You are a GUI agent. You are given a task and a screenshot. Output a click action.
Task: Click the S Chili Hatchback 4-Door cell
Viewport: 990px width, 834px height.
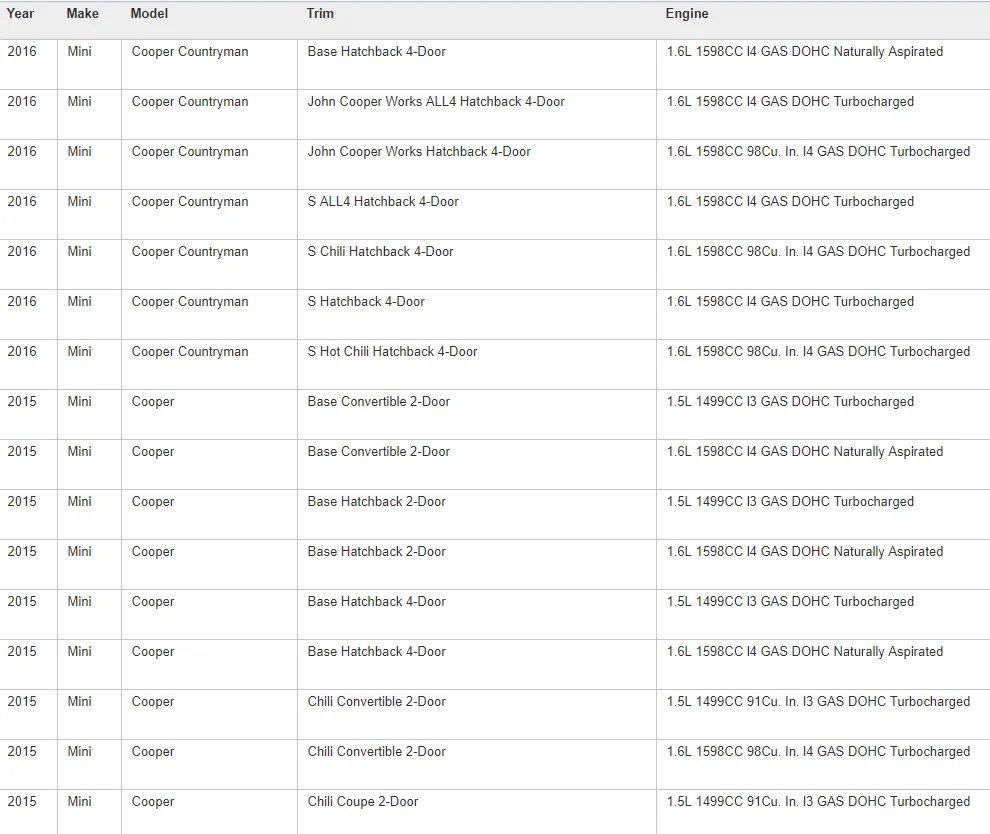tap(380, 252)
